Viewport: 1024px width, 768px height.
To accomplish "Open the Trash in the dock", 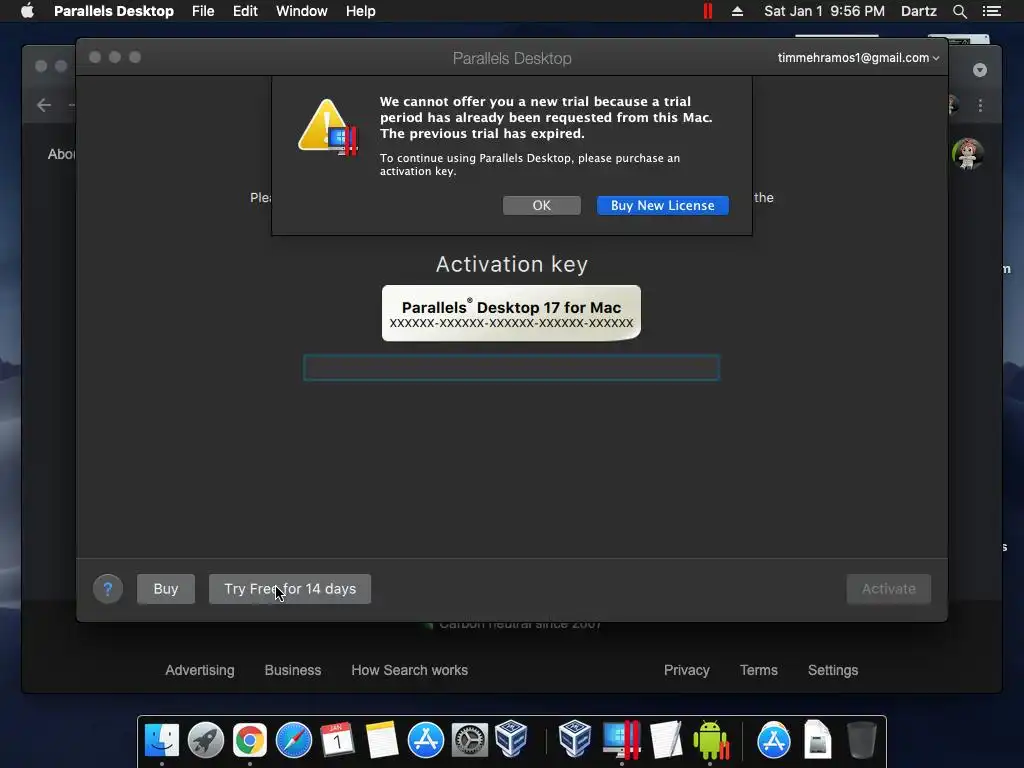I will (x=861, y=740).
